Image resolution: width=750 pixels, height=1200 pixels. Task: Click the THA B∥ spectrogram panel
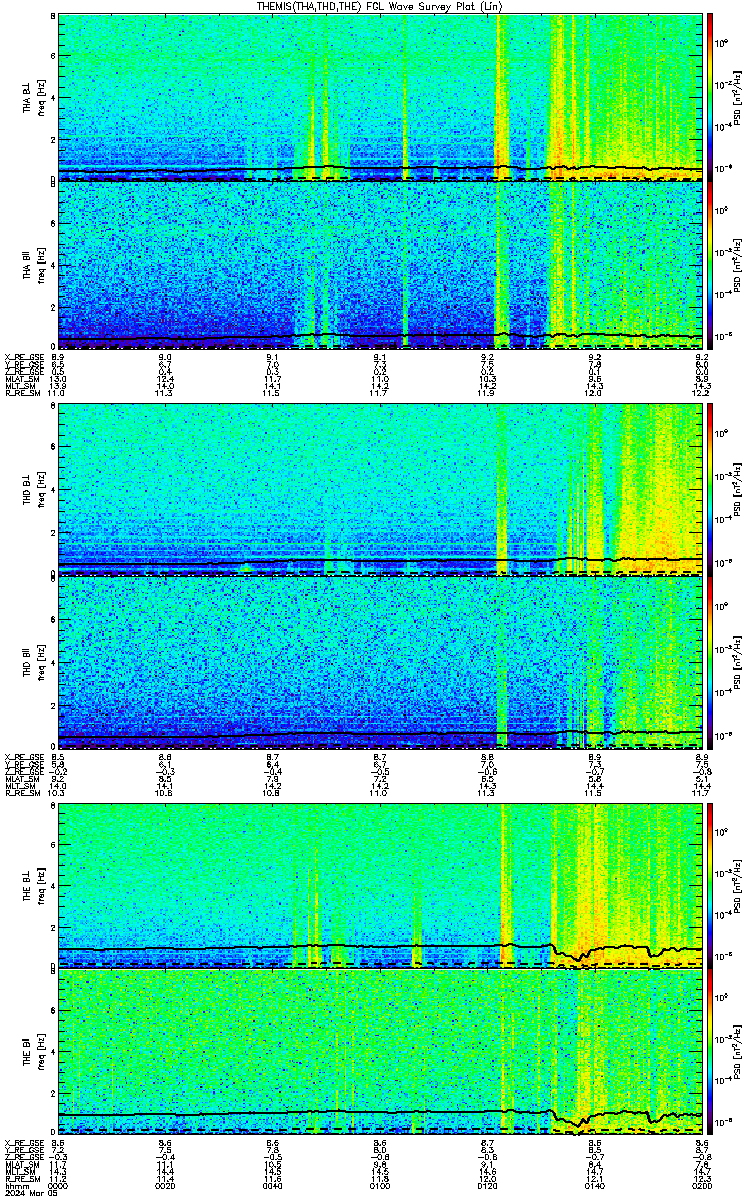(380, 265)
